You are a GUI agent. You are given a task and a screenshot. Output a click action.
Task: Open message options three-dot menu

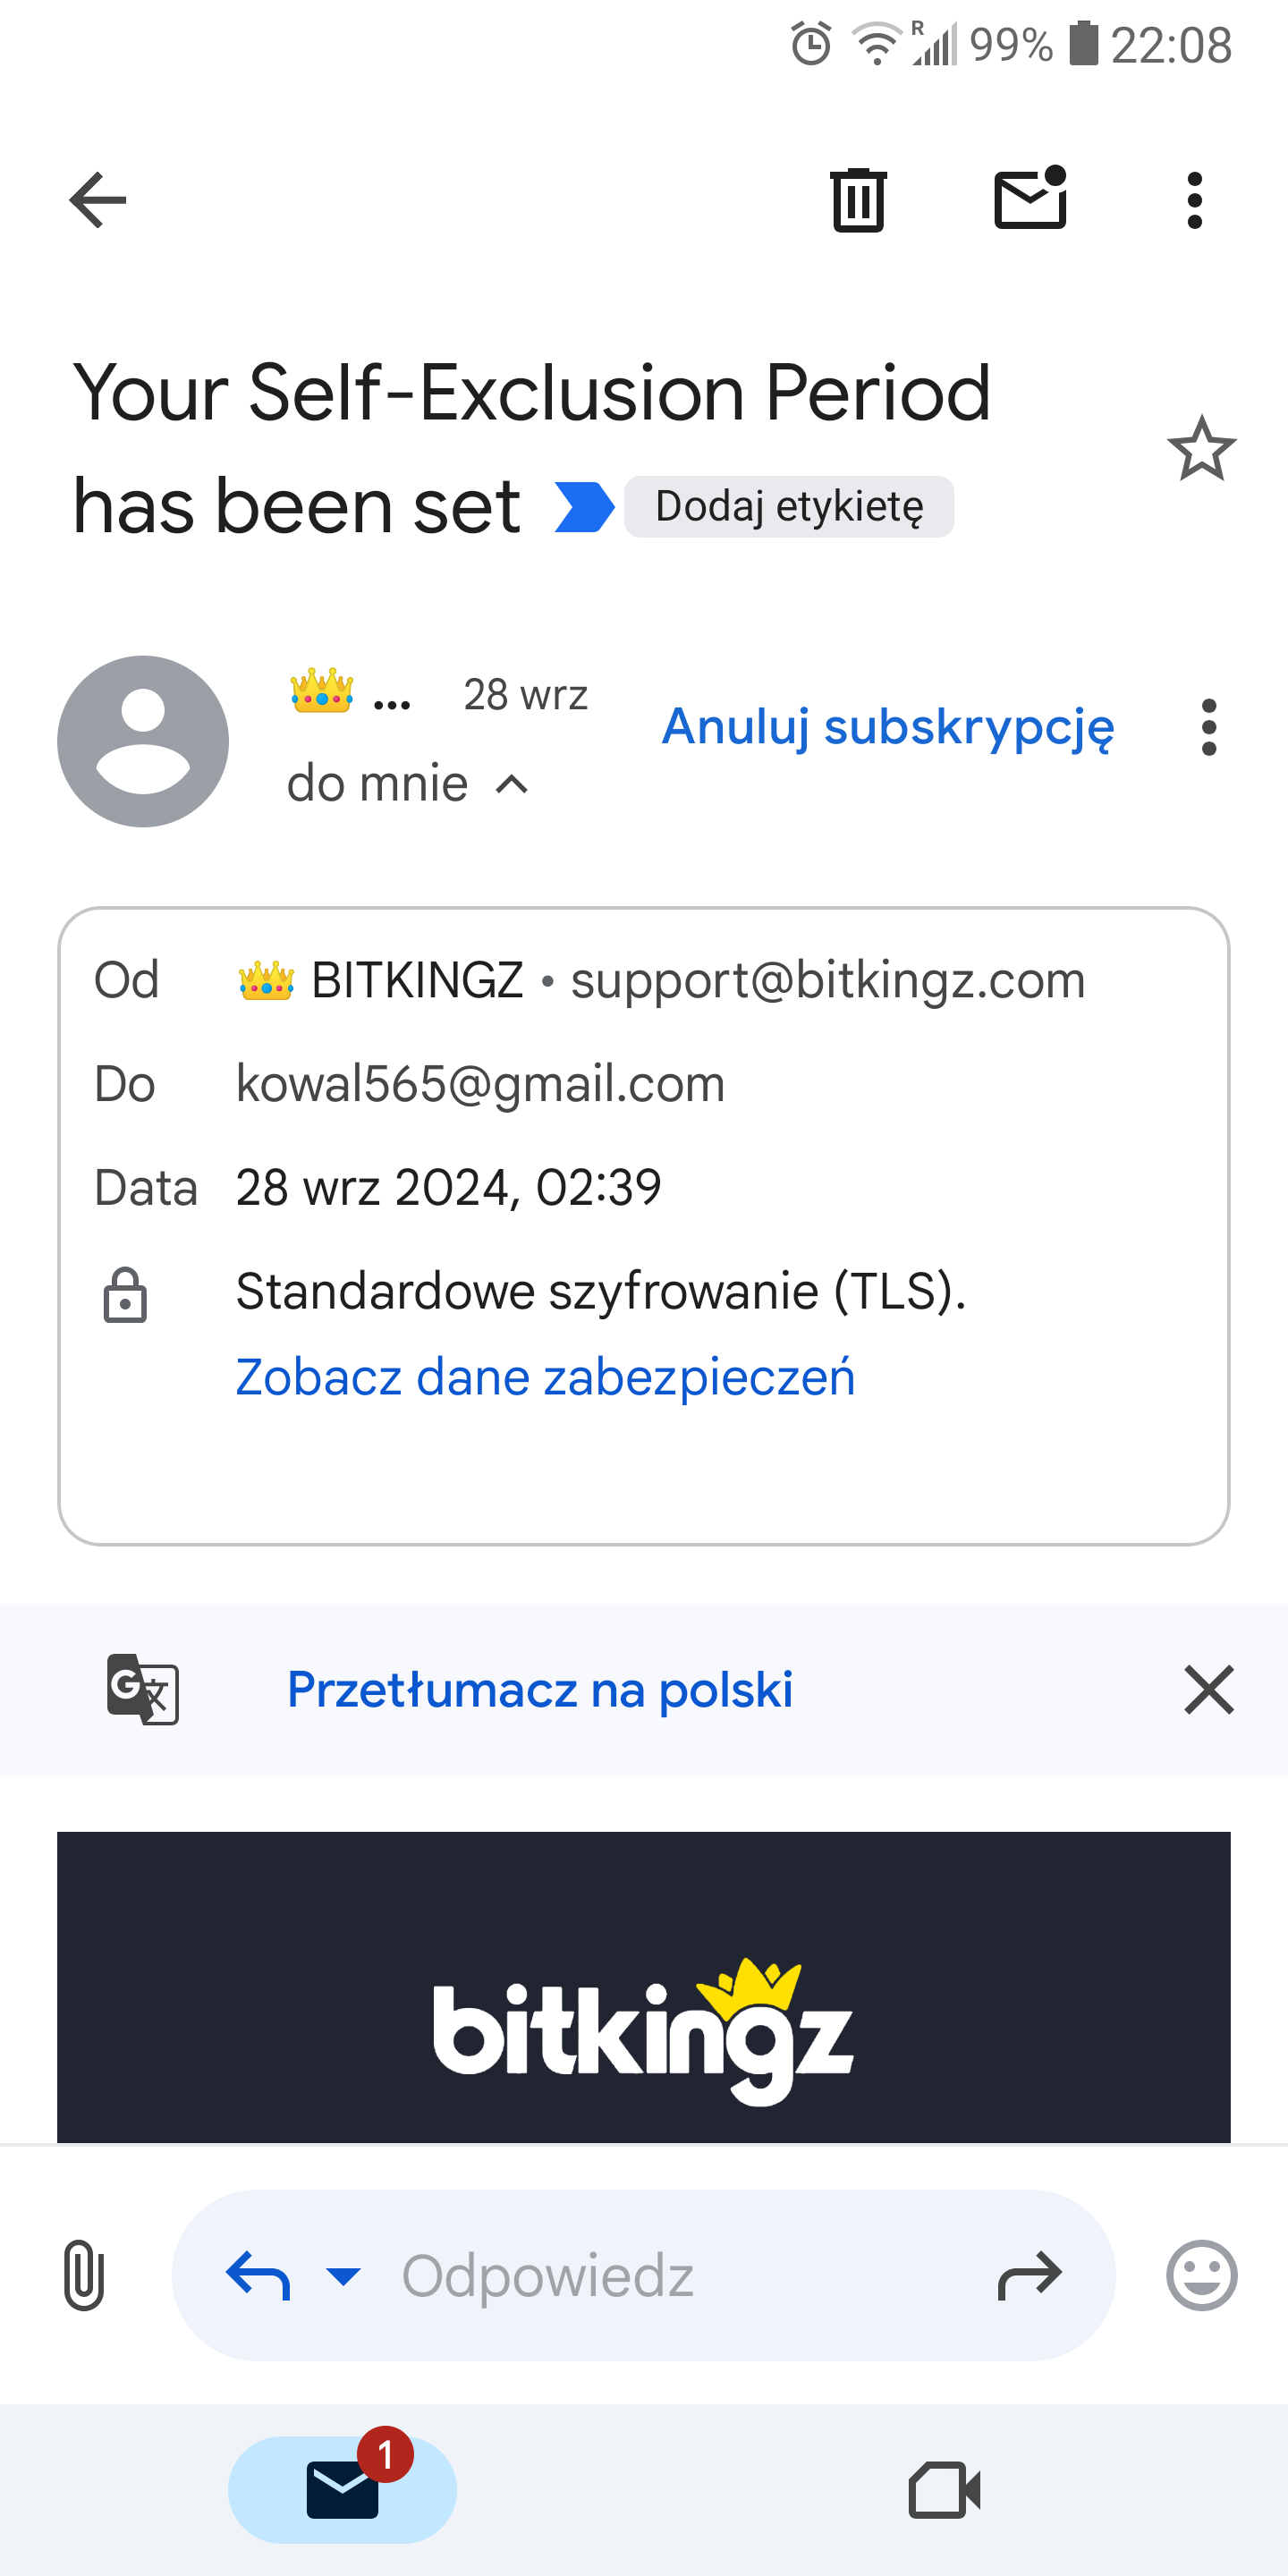point(1209,727)
